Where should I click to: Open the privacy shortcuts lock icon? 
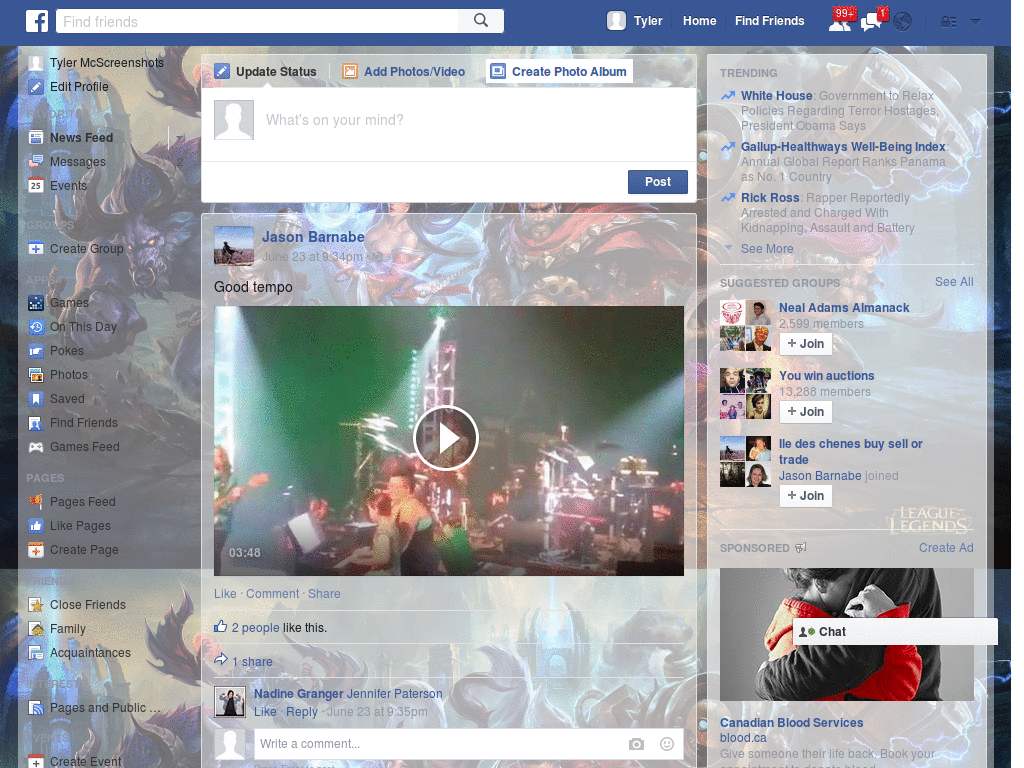948,20
